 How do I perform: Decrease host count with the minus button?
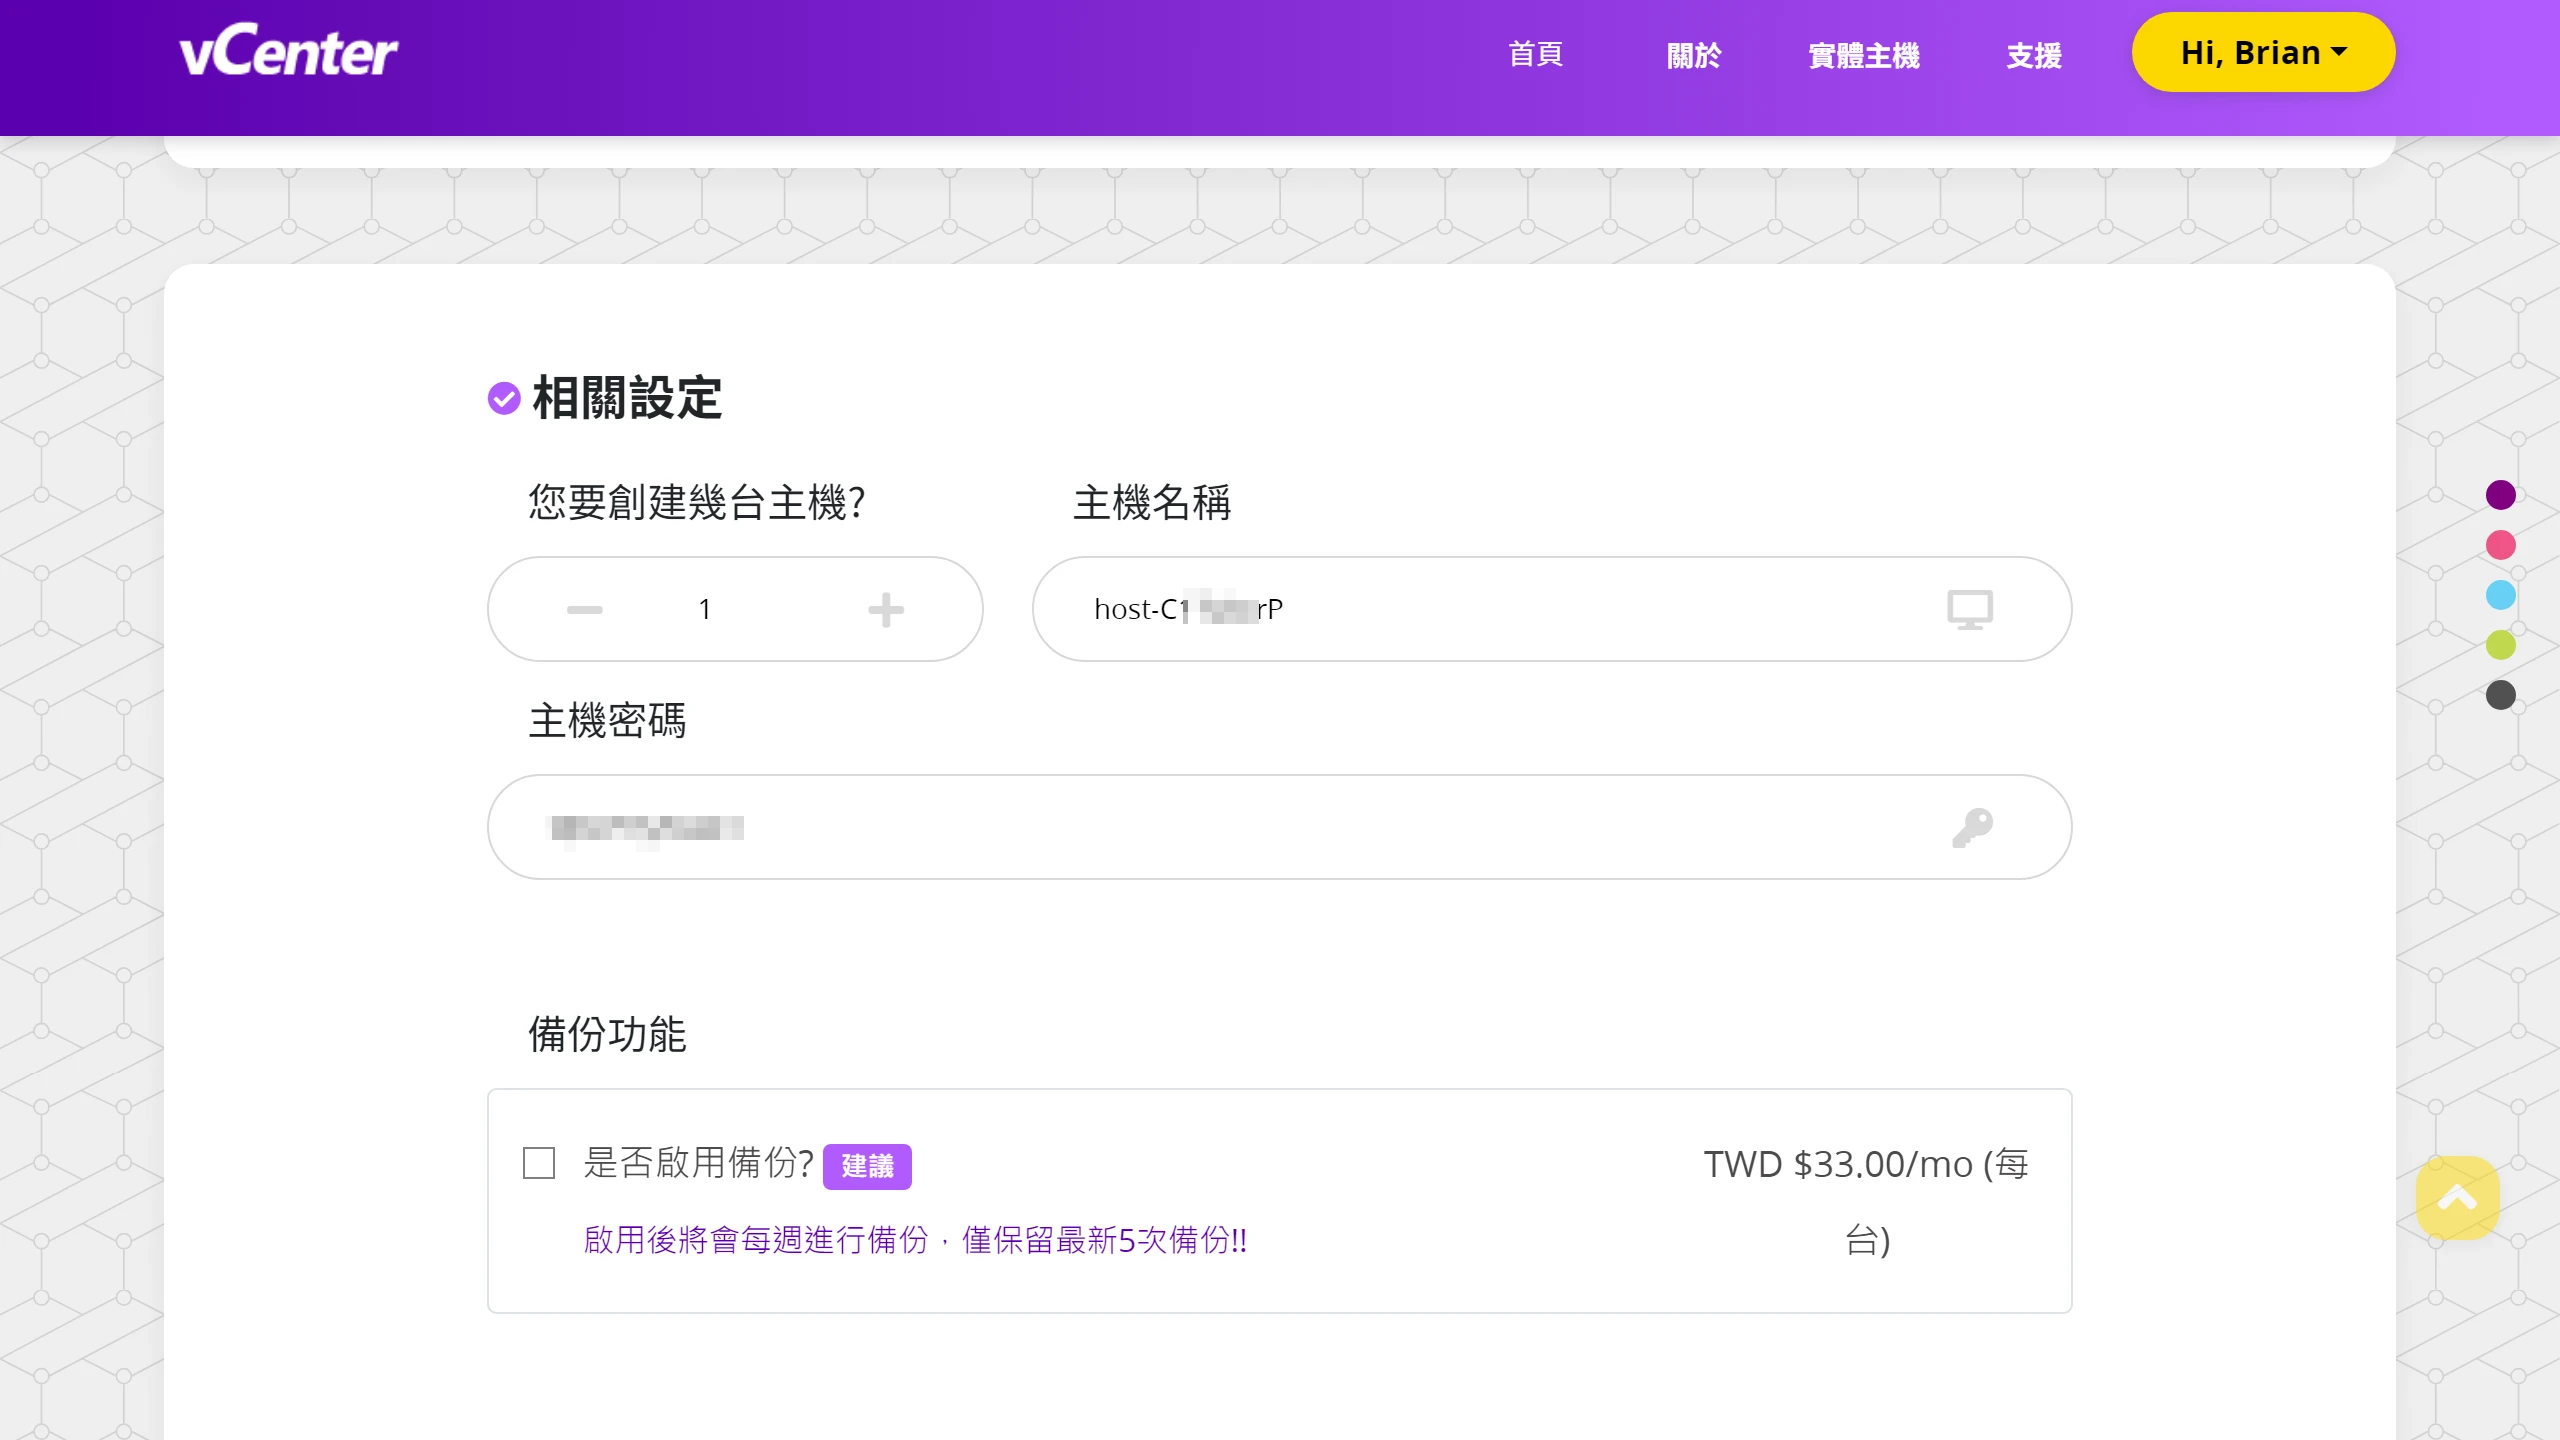(x=584, y=608)
